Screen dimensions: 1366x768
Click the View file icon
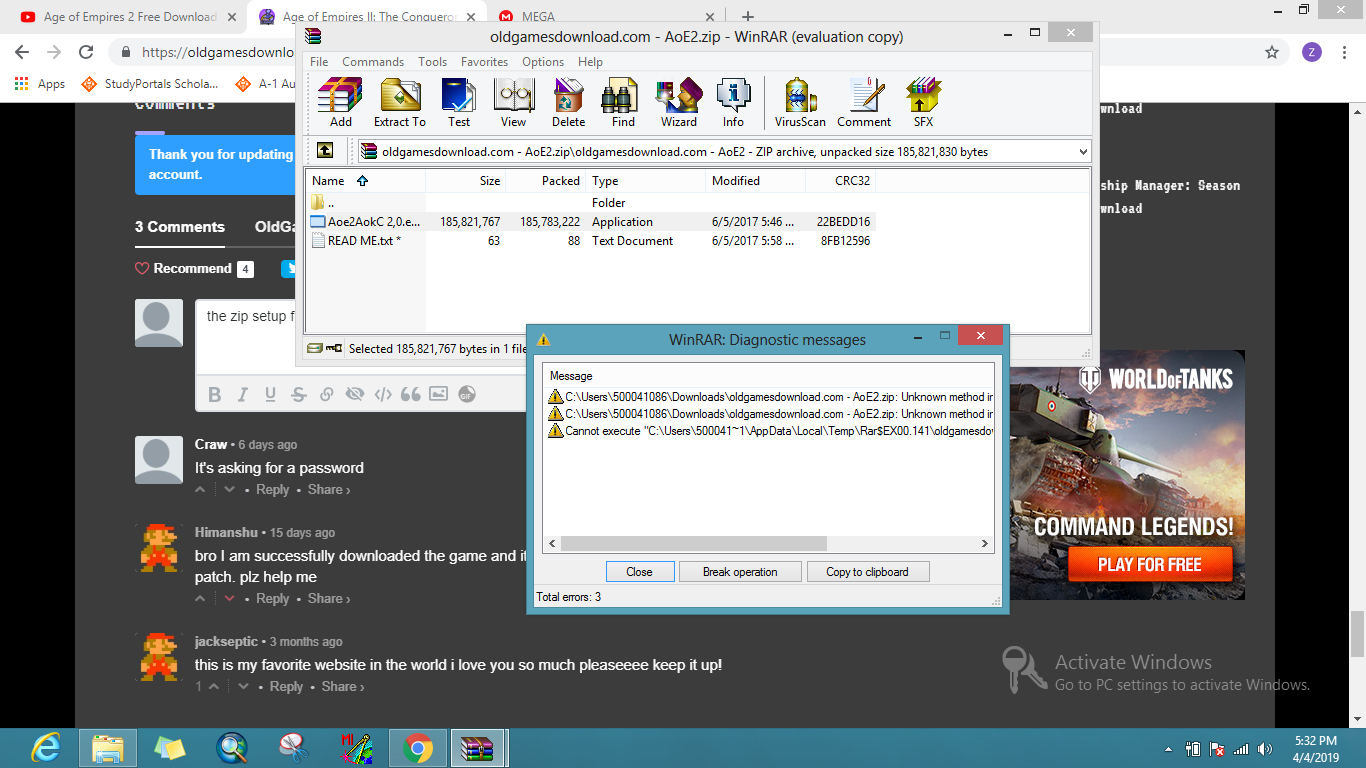[x=514, y=103]
